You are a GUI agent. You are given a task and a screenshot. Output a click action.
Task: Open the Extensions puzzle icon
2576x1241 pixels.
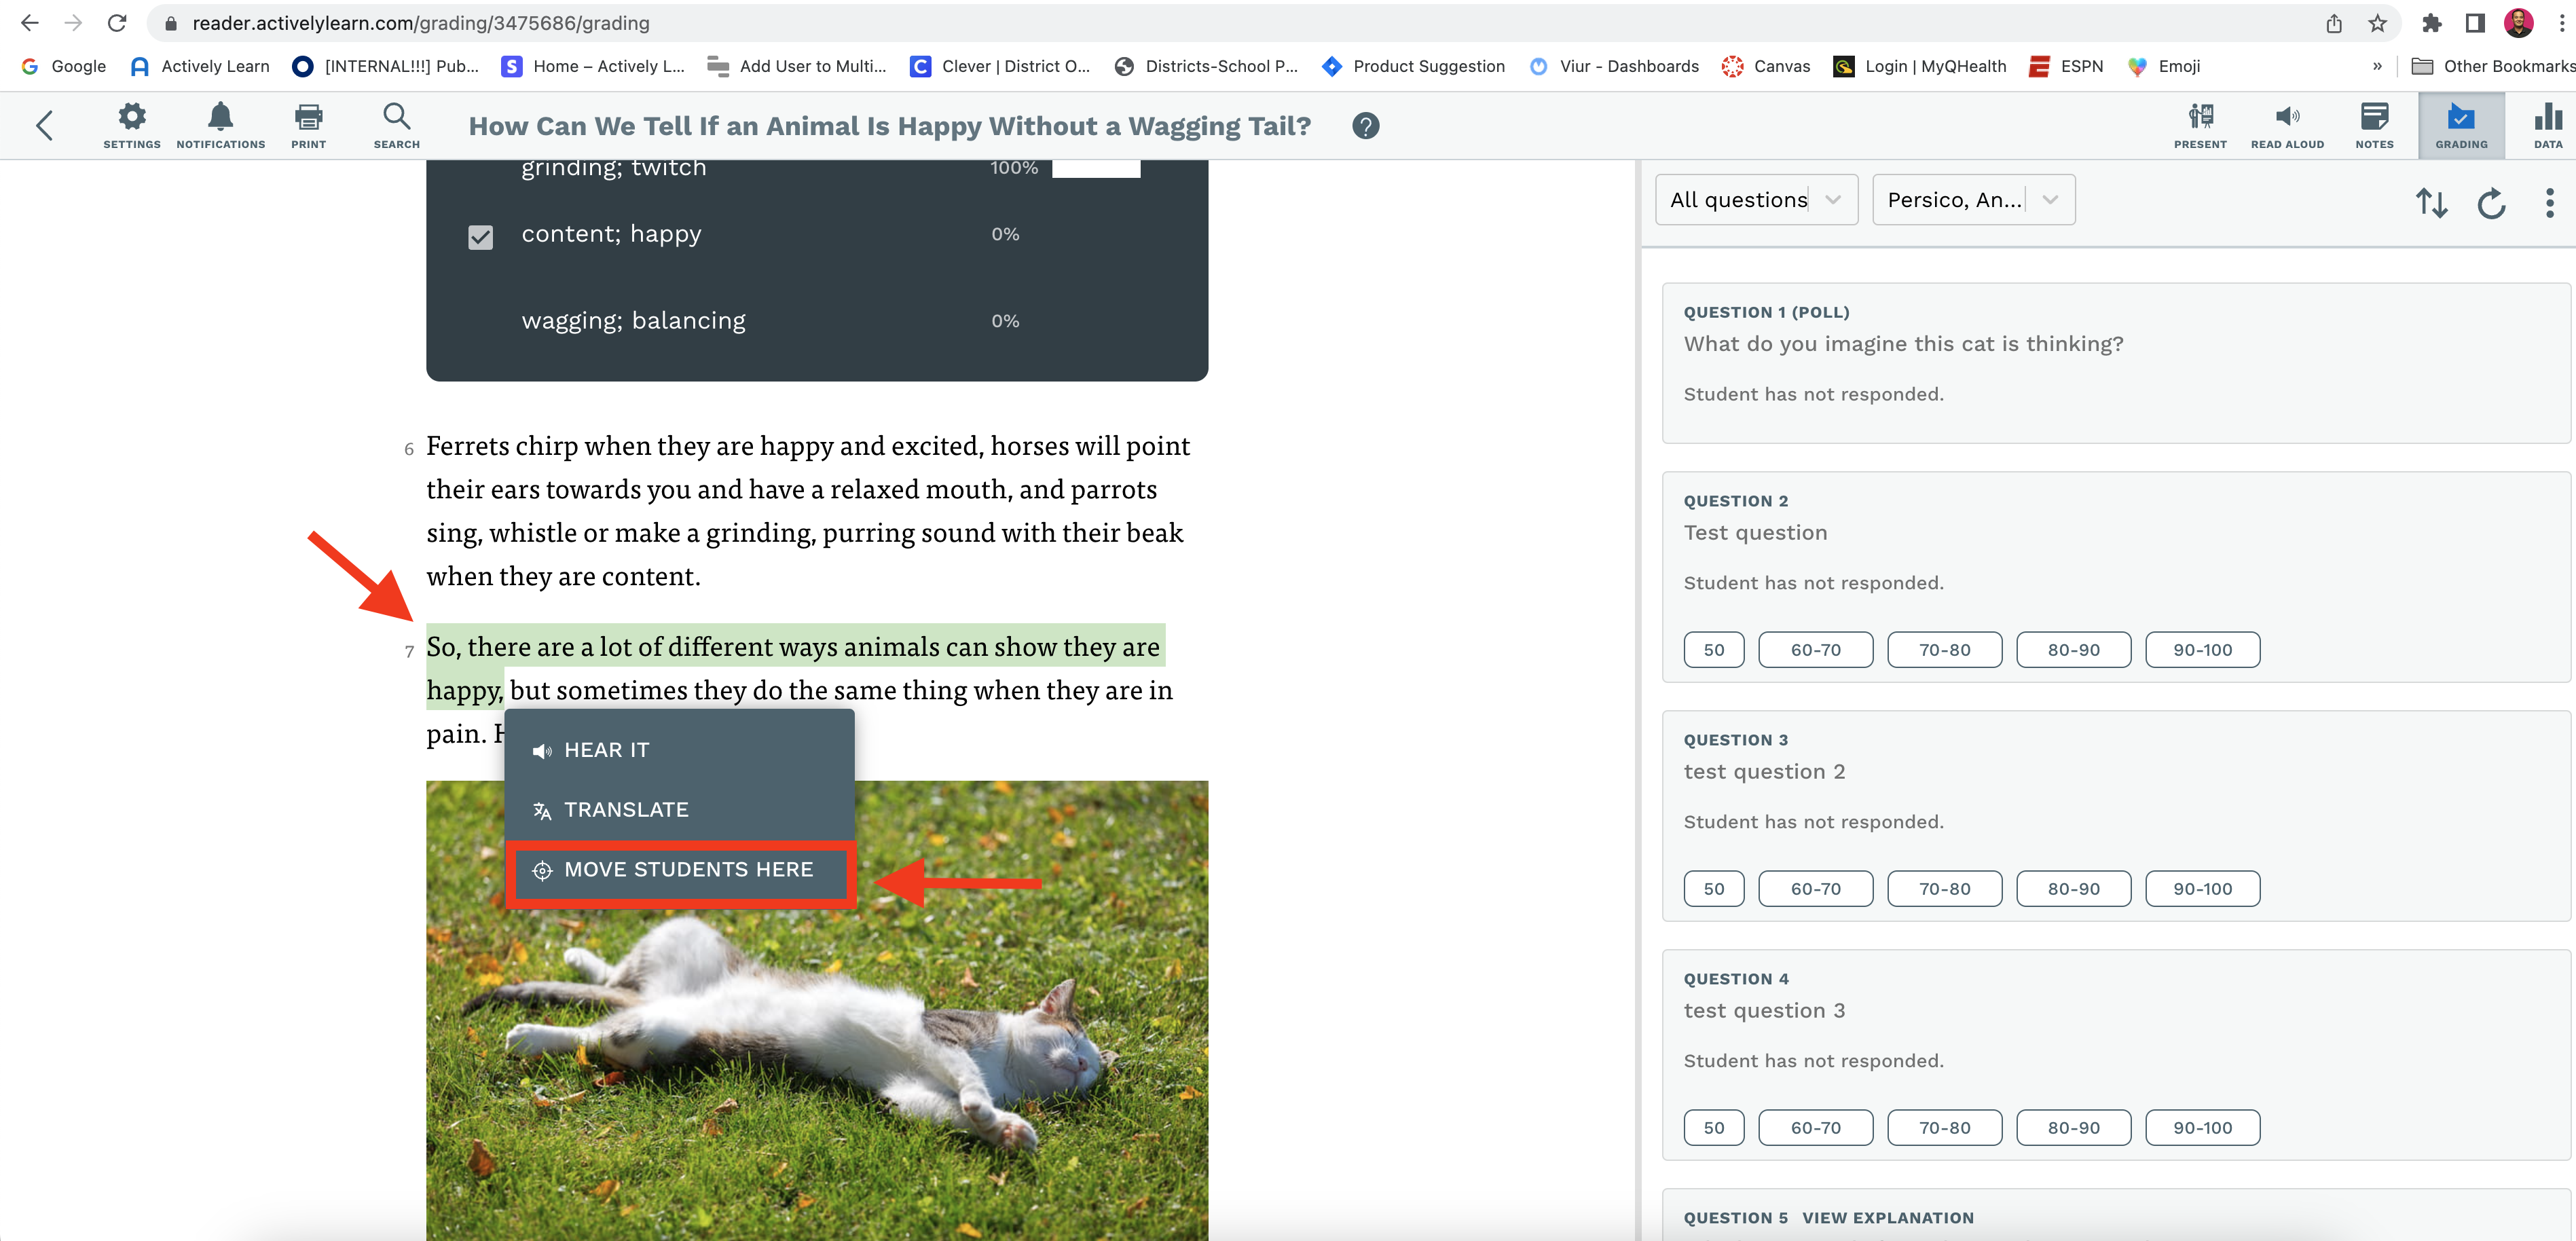click(2431, 23)
